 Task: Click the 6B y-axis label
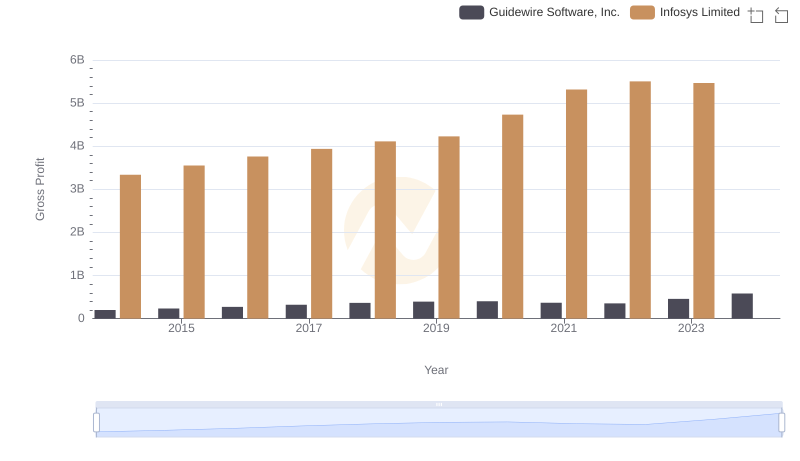tap(77, 60)
